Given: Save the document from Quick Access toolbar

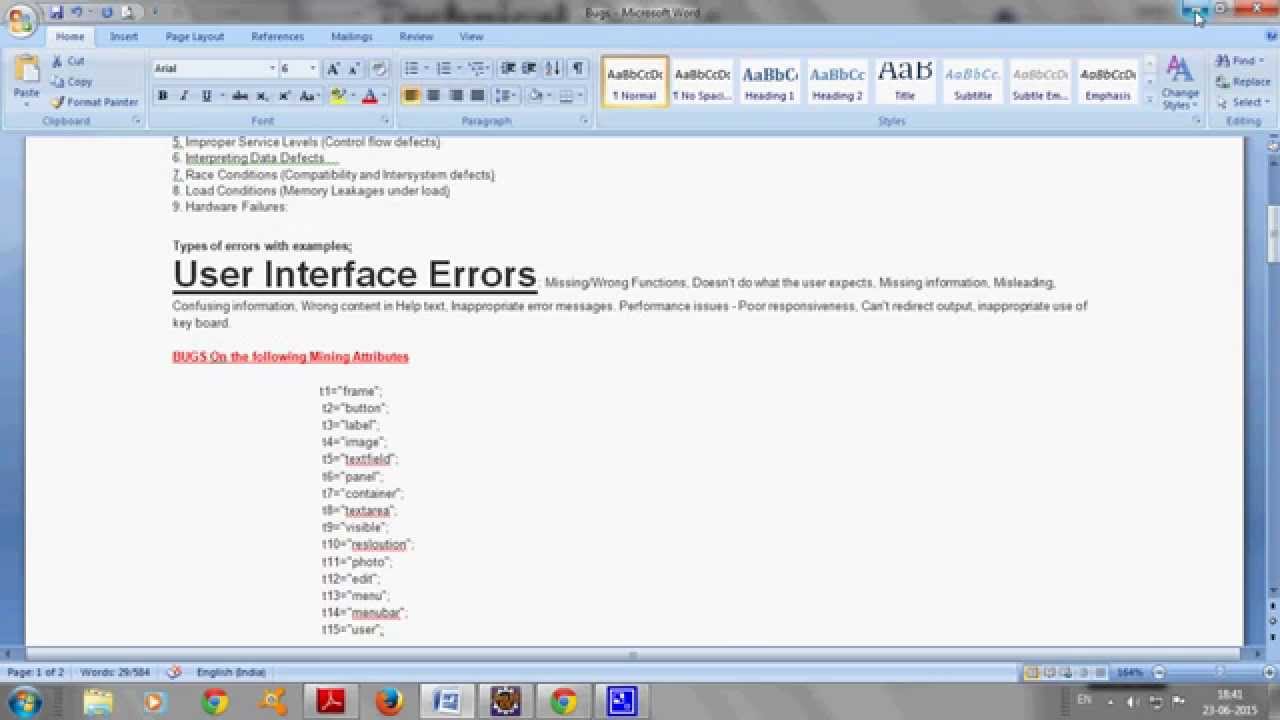Looking at the screenshot, I should 57,12.
